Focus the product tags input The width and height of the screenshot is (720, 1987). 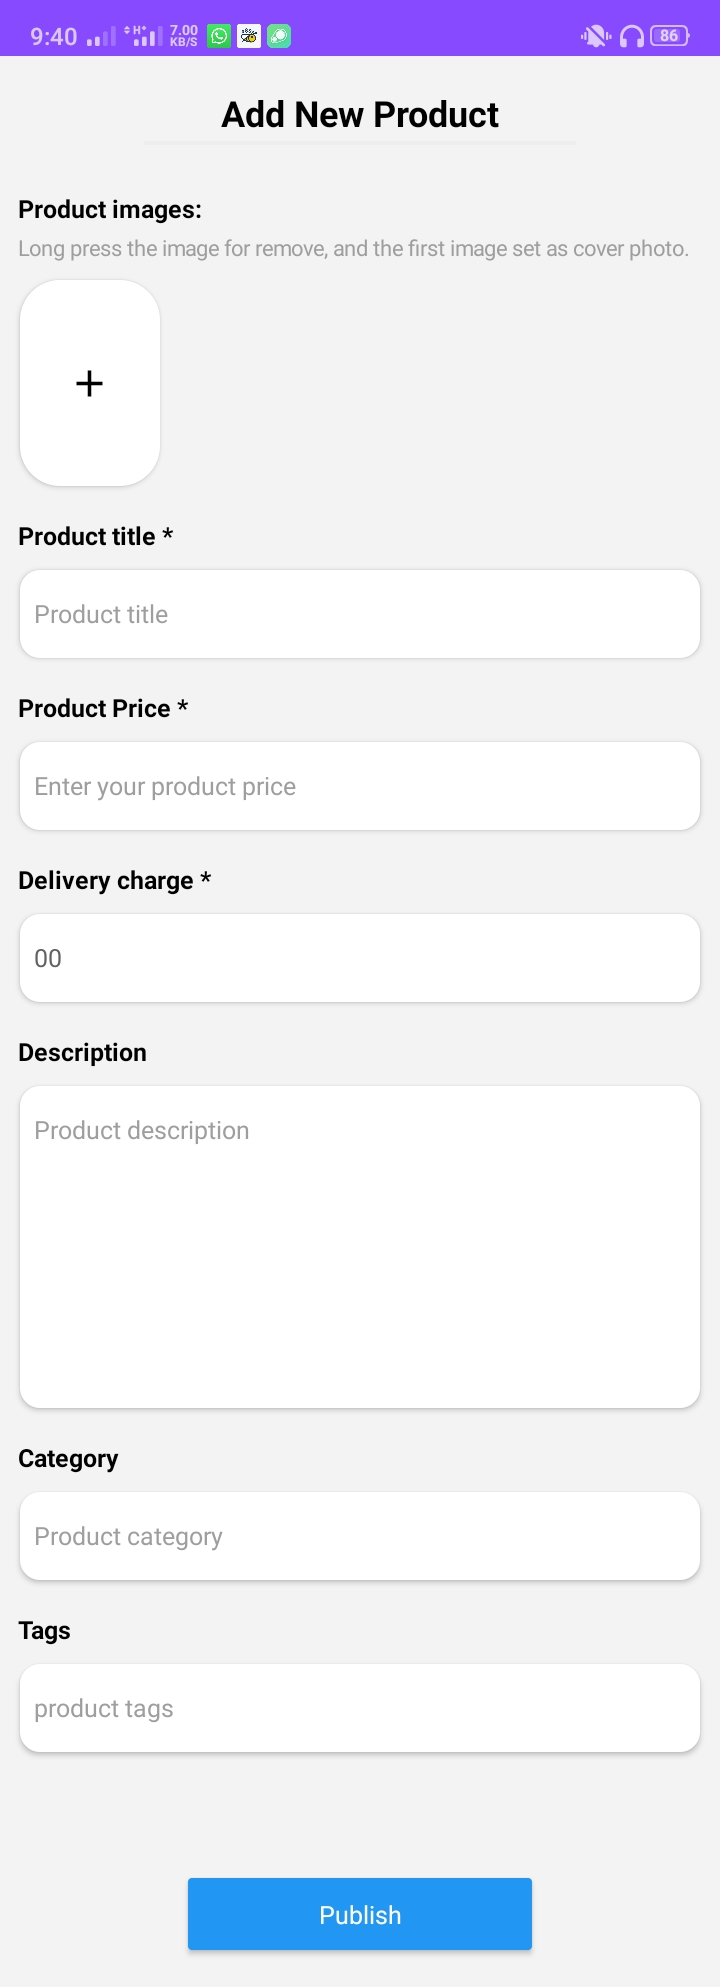360,1708
